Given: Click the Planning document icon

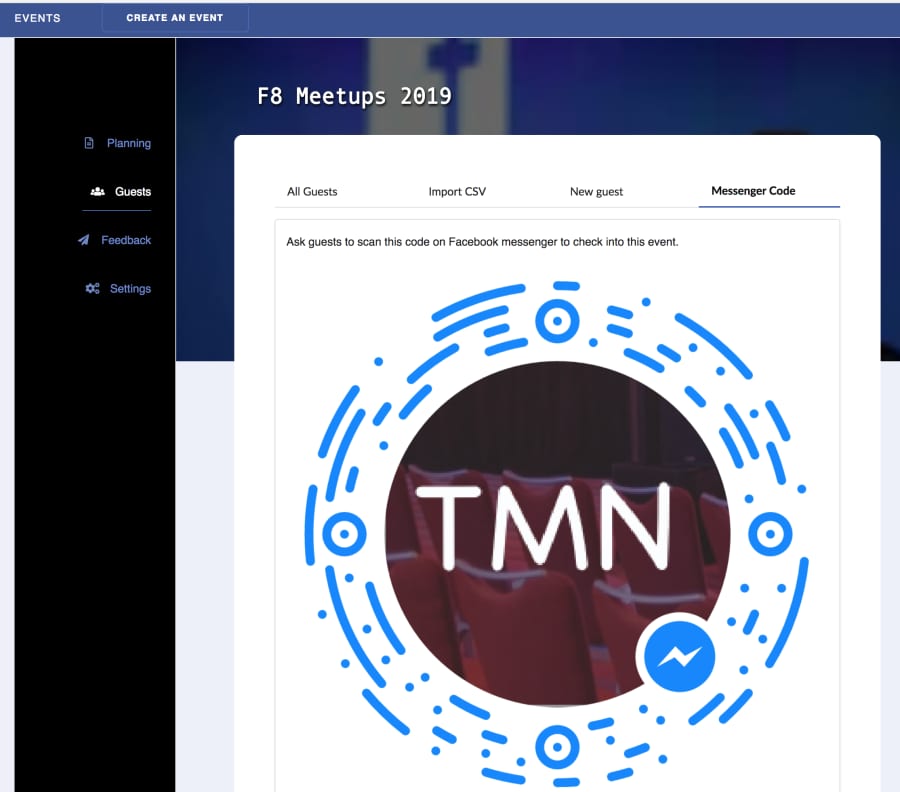Looking at the screenshot, I should pos(89,143).
